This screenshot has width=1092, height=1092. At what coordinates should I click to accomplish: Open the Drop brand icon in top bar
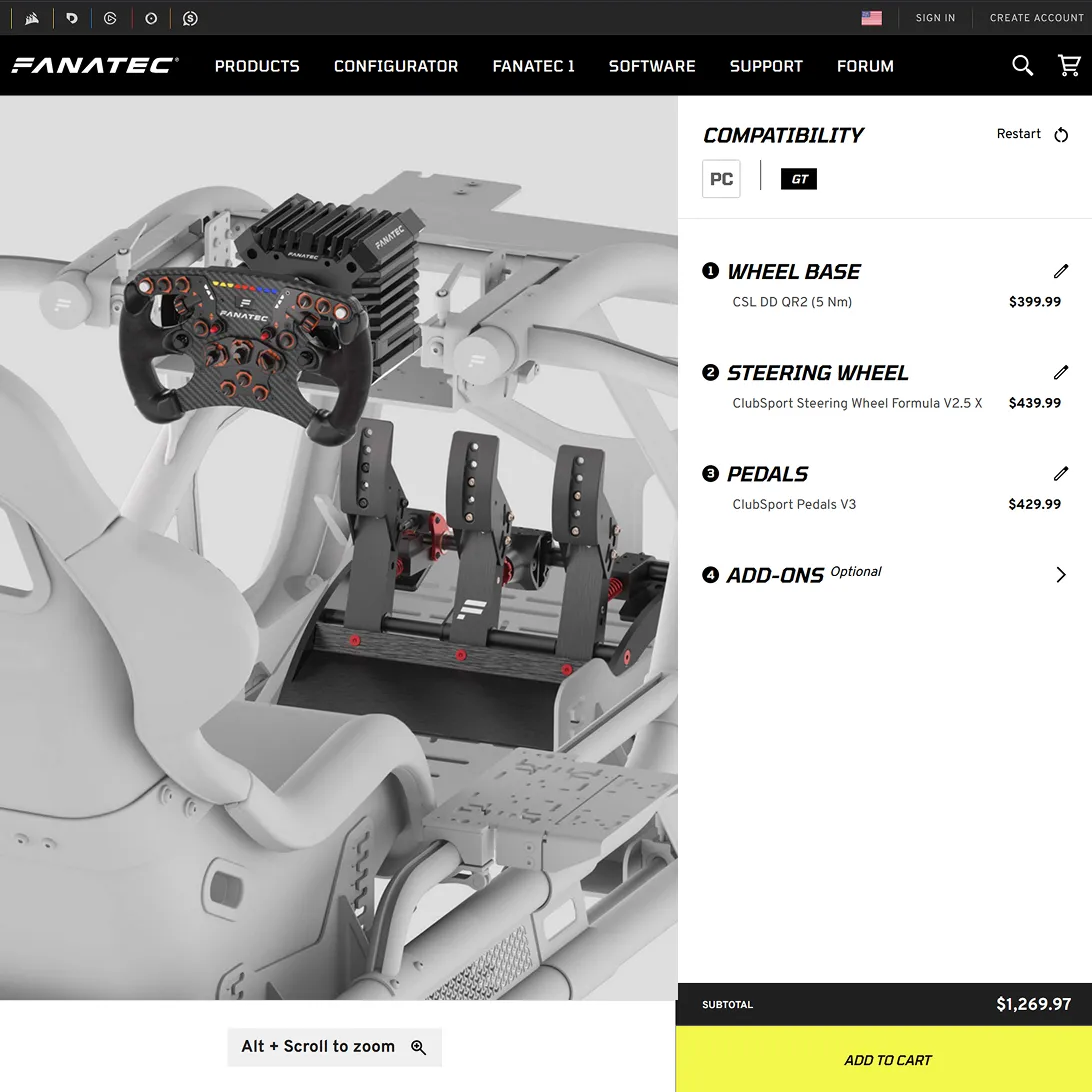pos(72,18)
